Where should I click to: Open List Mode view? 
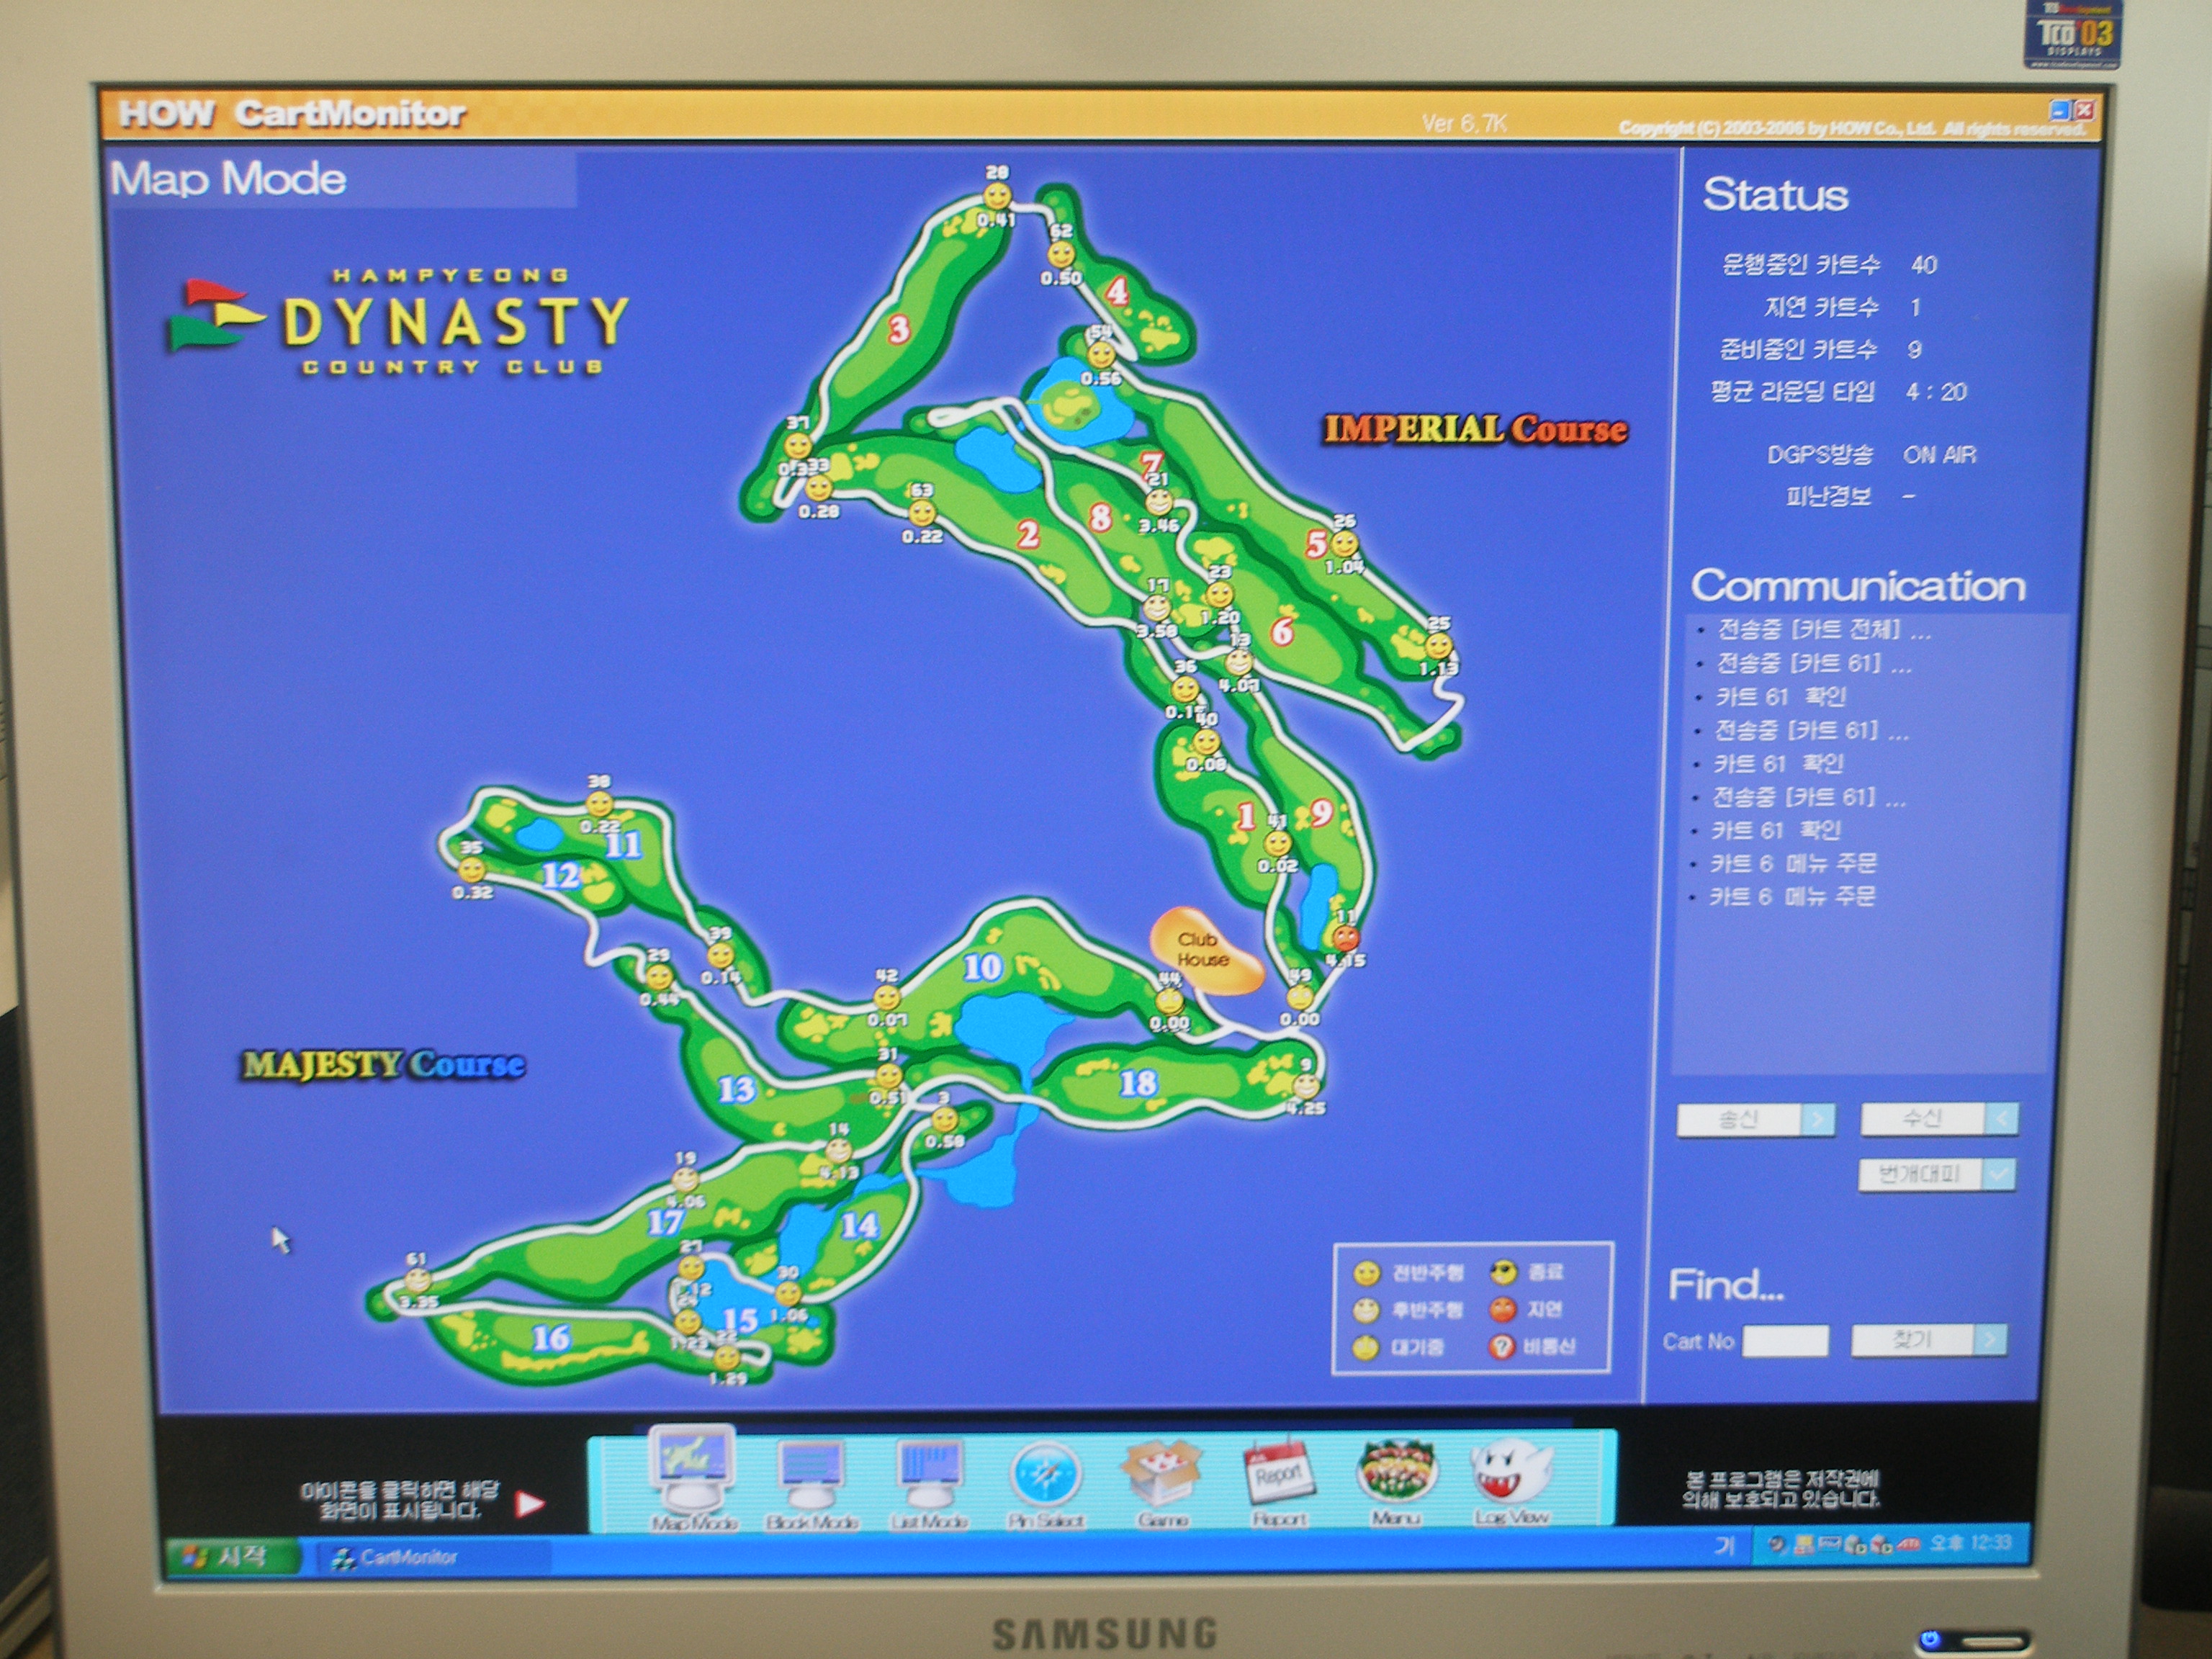click(929, 1484)
